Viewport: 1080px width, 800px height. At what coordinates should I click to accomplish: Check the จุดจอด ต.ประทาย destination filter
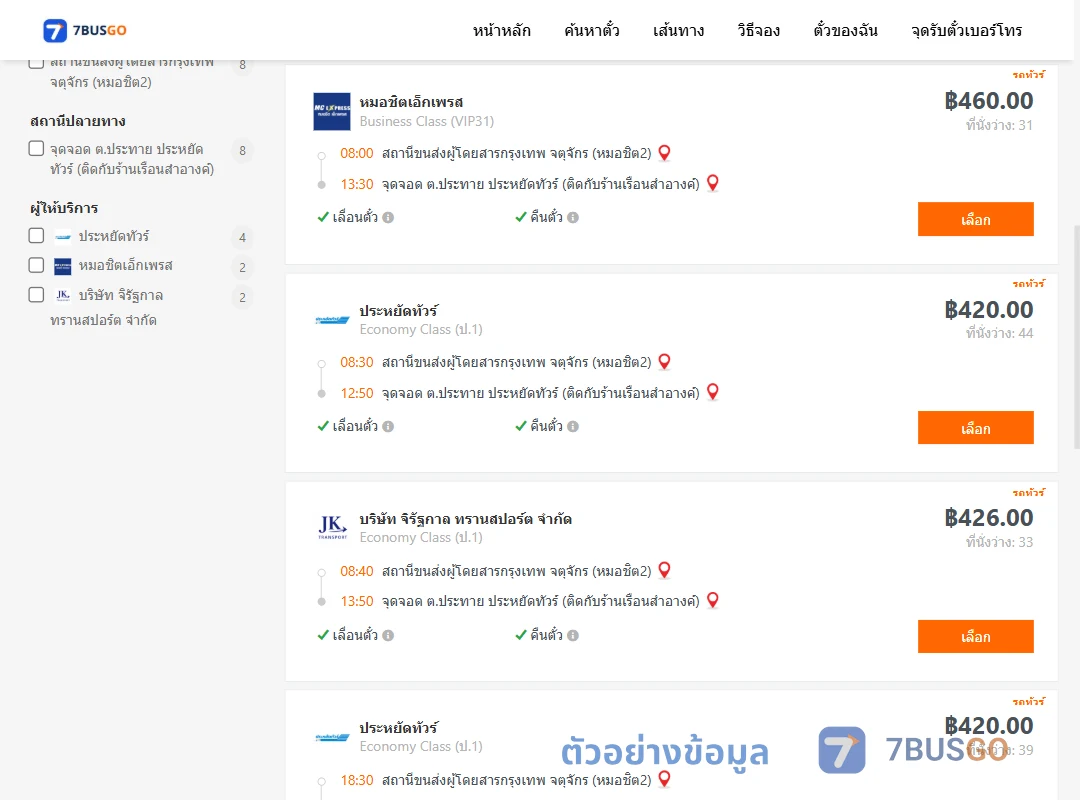37,148
